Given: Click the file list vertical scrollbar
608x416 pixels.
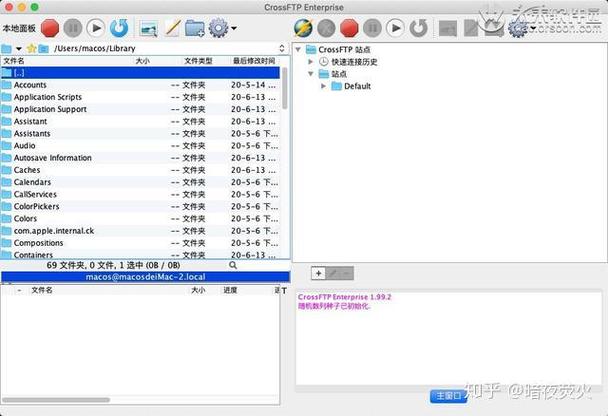Looking at the screenshot, I should (285, 88).
